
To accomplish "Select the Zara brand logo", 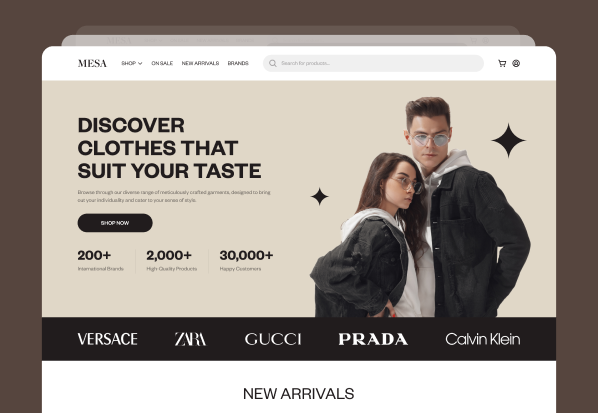I will (x=190, y=339).
